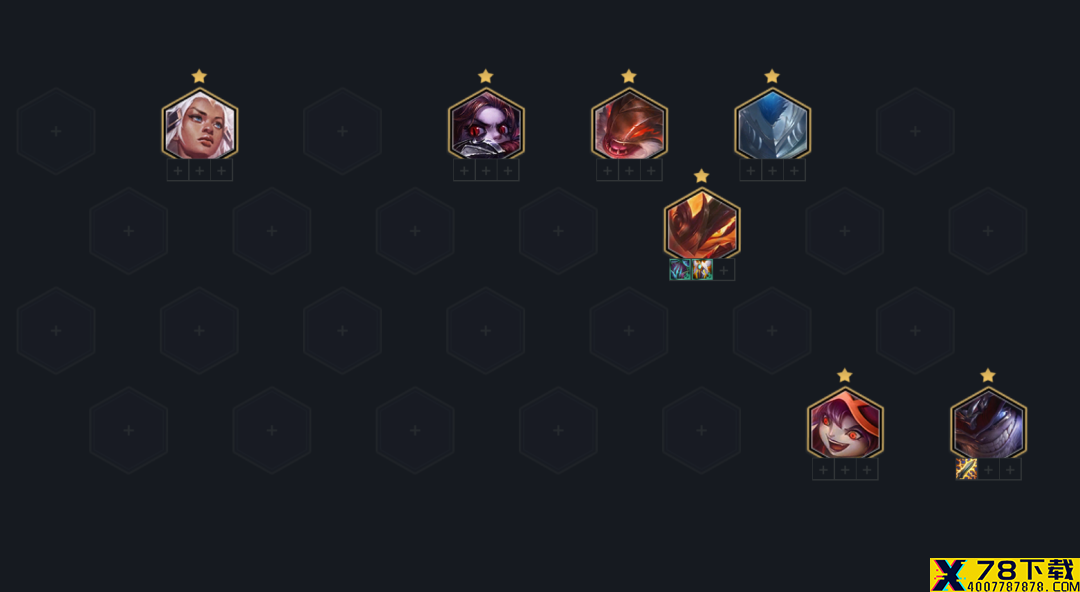Image resolution: width=1080 pixels, height=592 pixels.
Task: Click the 78 download watermark logo
Action: pyautogui.click(x=1005, y=575)
